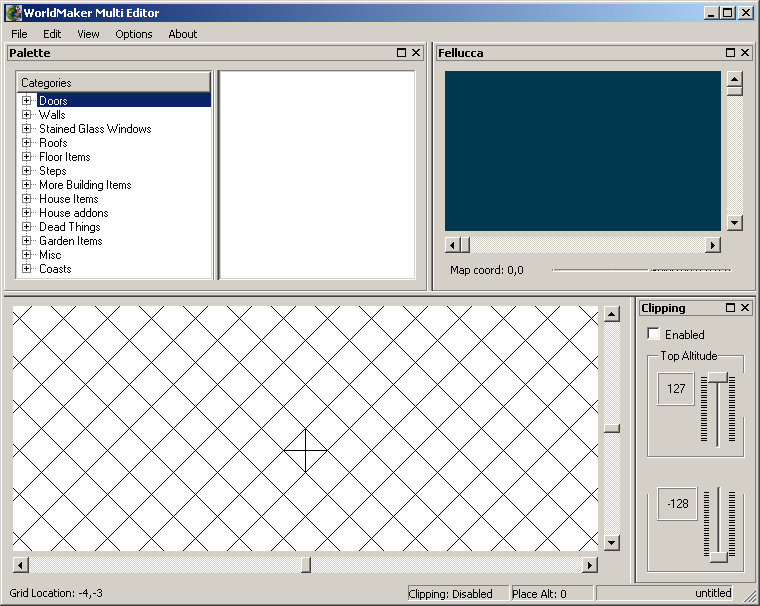Expand the Roofs category tree node
Image resolution: width=760 pixels, height=606 pixels.
pyautogui.click(x=27, y=143)
